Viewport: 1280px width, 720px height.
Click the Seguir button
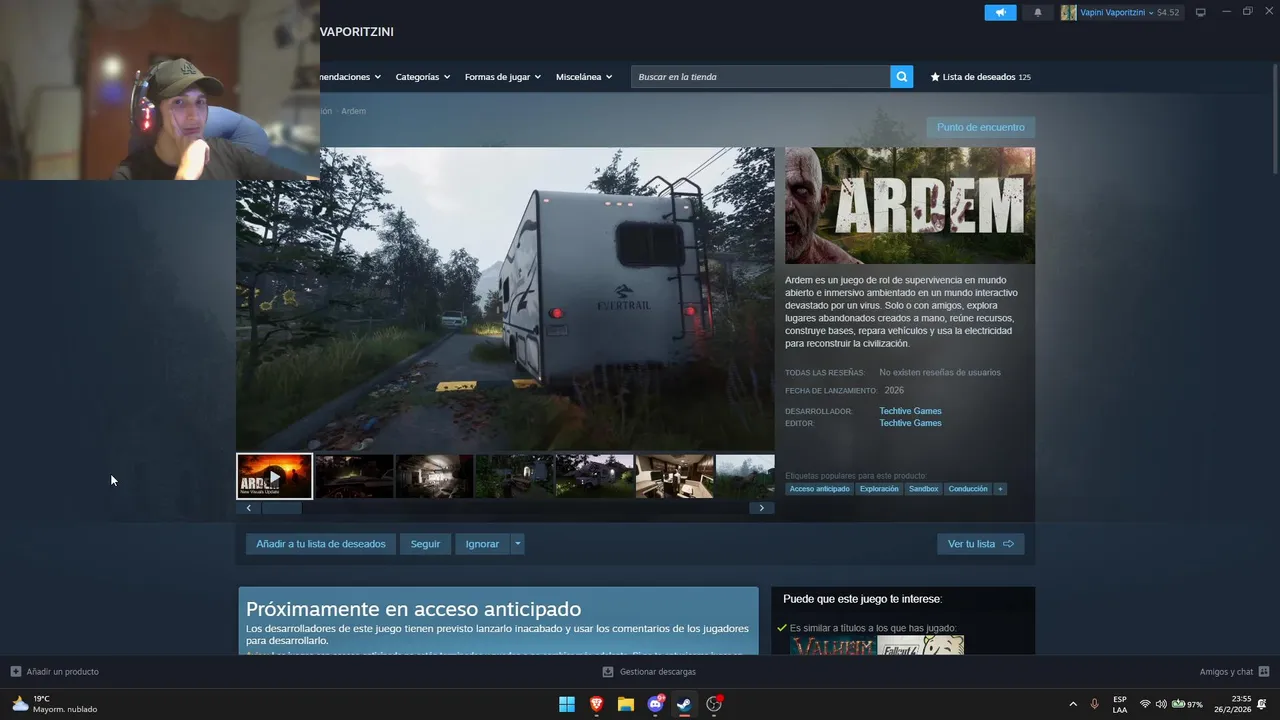click(x=425, y=544)
